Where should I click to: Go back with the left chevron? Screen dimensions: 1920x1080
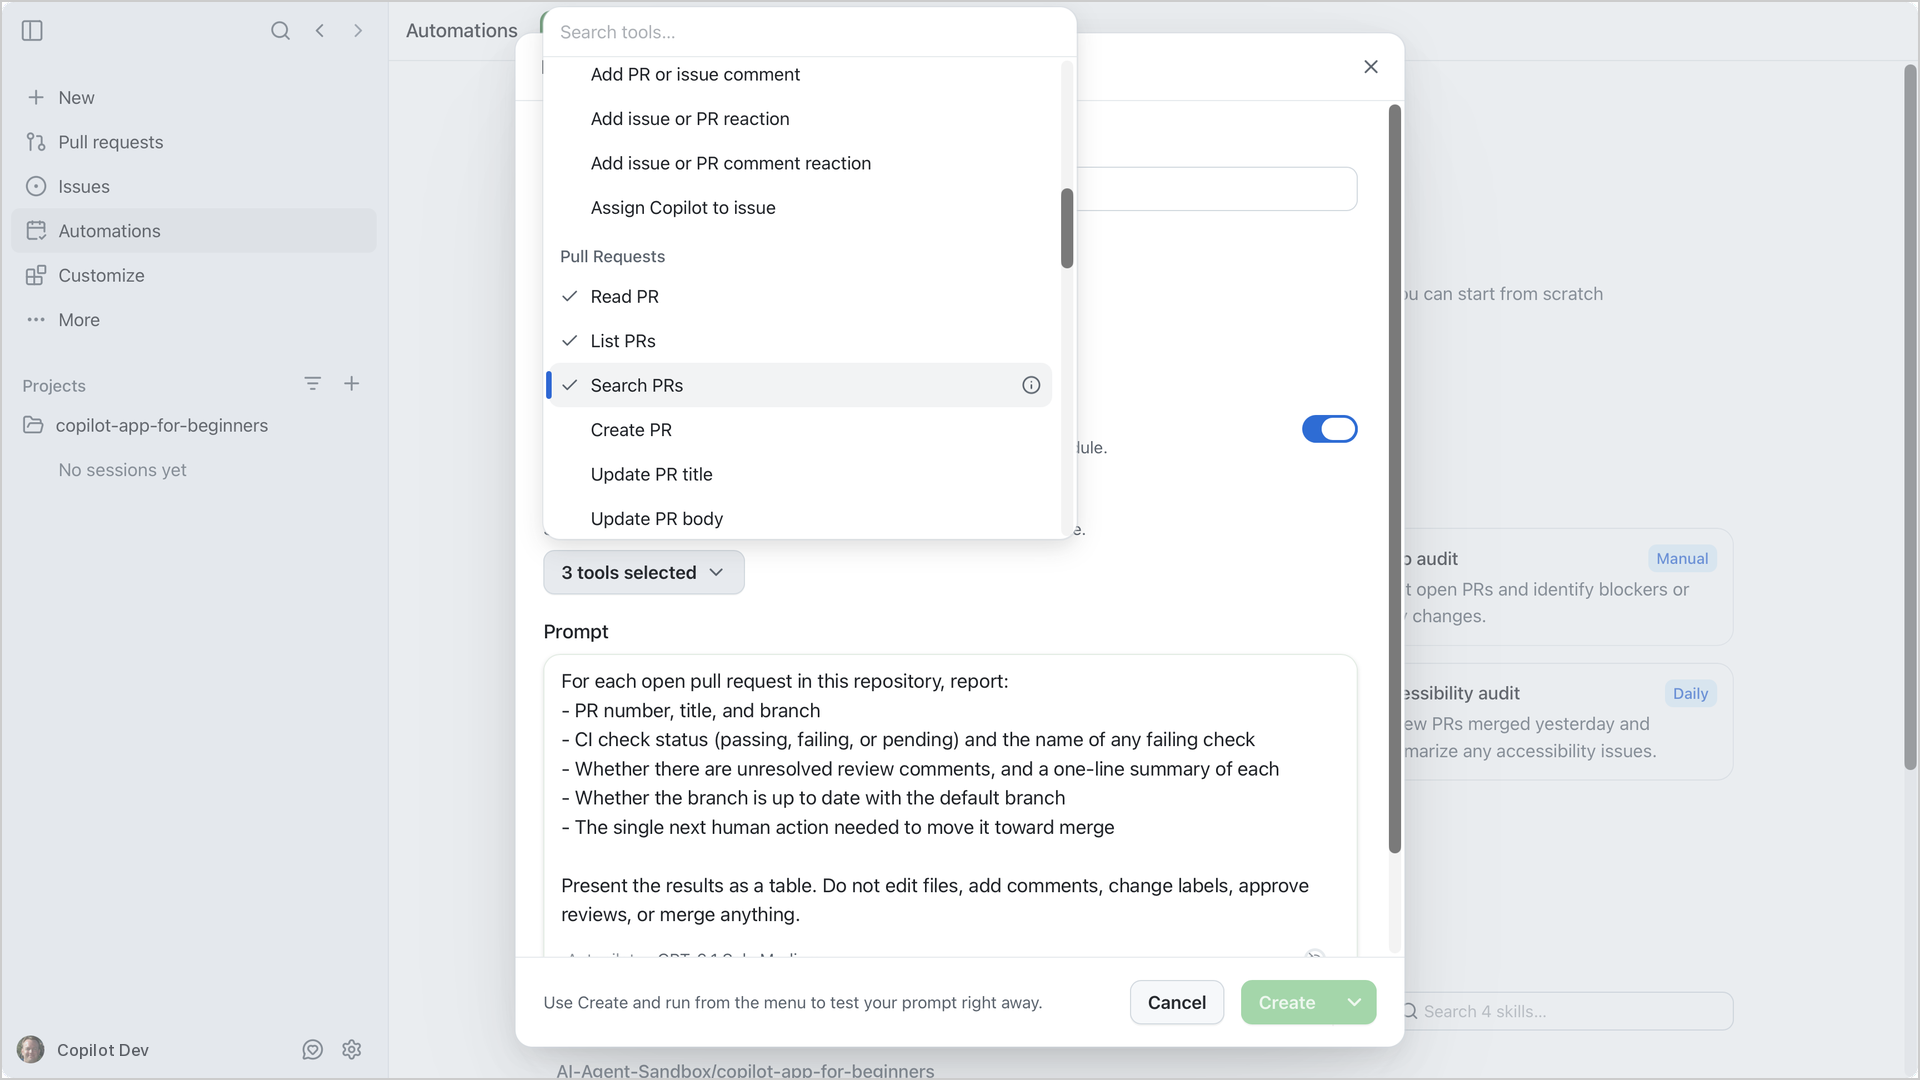tap(320, 31)
